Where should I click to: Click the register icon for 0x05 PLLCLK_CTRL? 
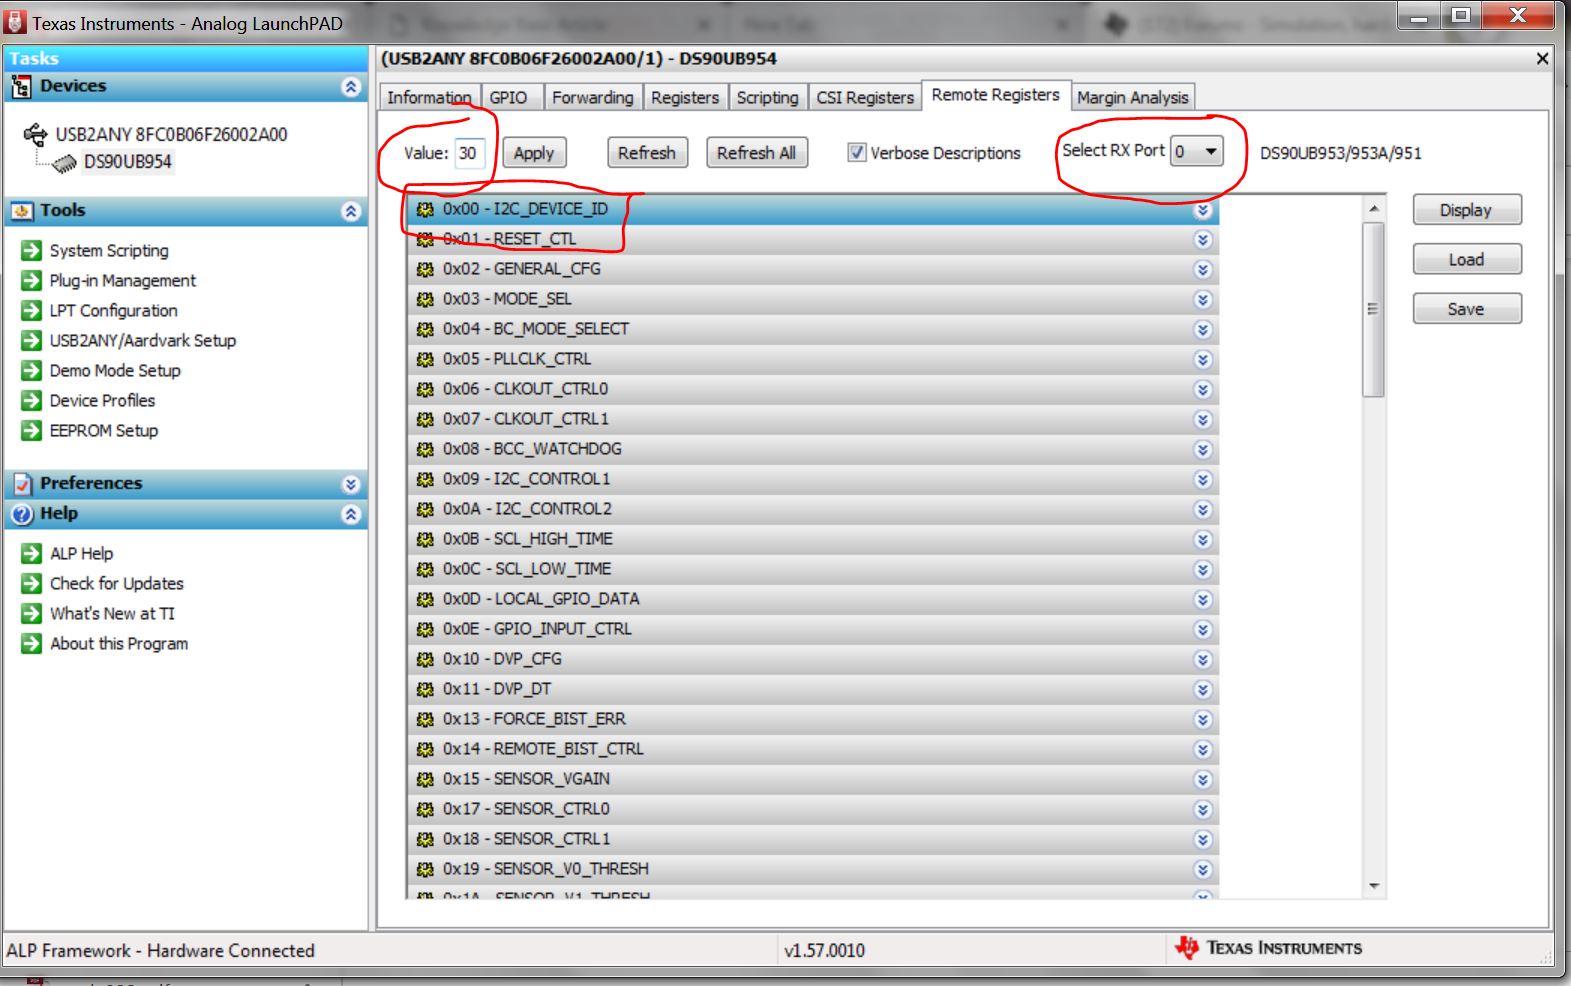click(425, 359)
